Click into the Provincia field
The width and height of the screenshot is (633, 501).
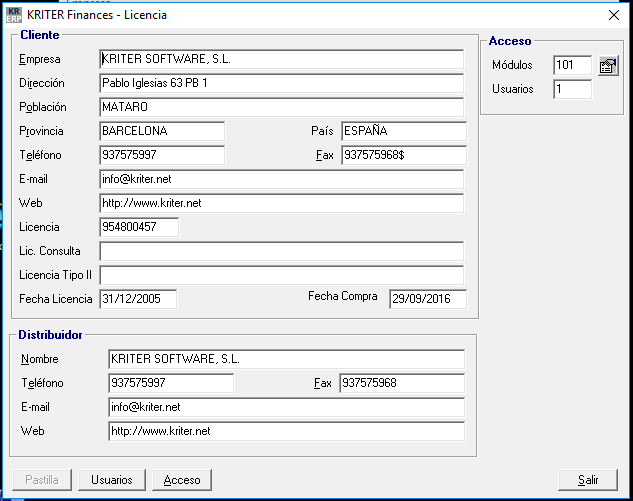click(x=162, y=131)
